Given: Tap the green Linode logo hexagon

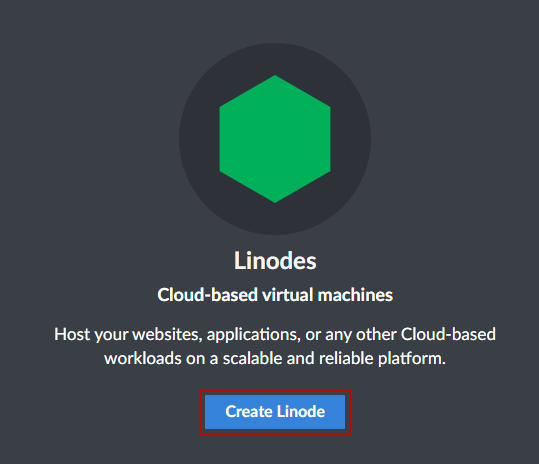Looking at the screenshot, I should pos(275,139).
